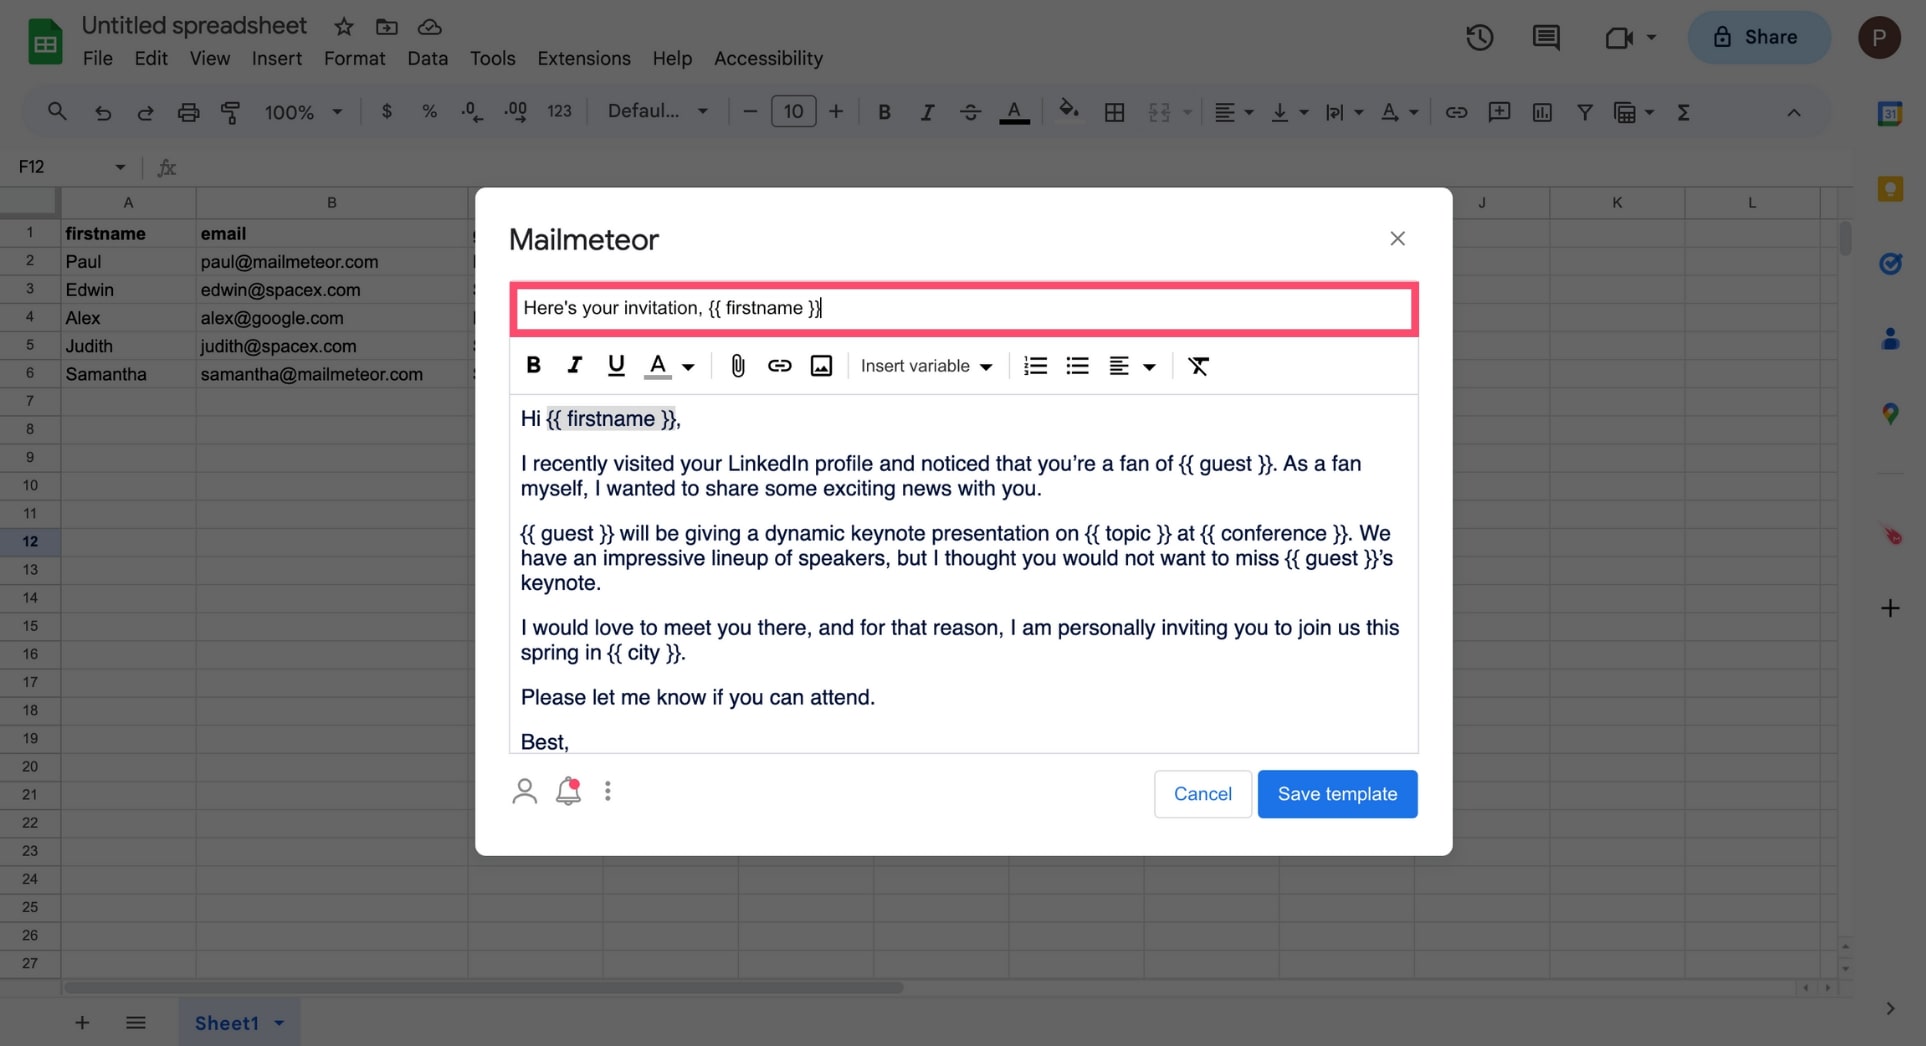Open the Default font dropdown

point(658,111)
